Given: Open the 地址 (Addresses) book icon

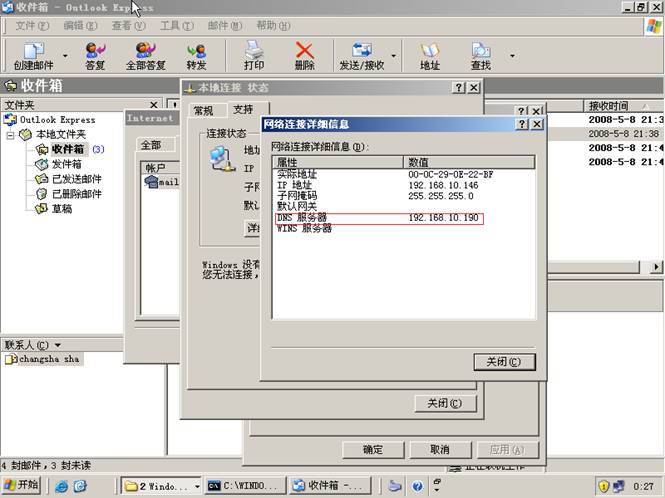Looking at the screenshot, I should pyautogui.click(x=430, y=51).
